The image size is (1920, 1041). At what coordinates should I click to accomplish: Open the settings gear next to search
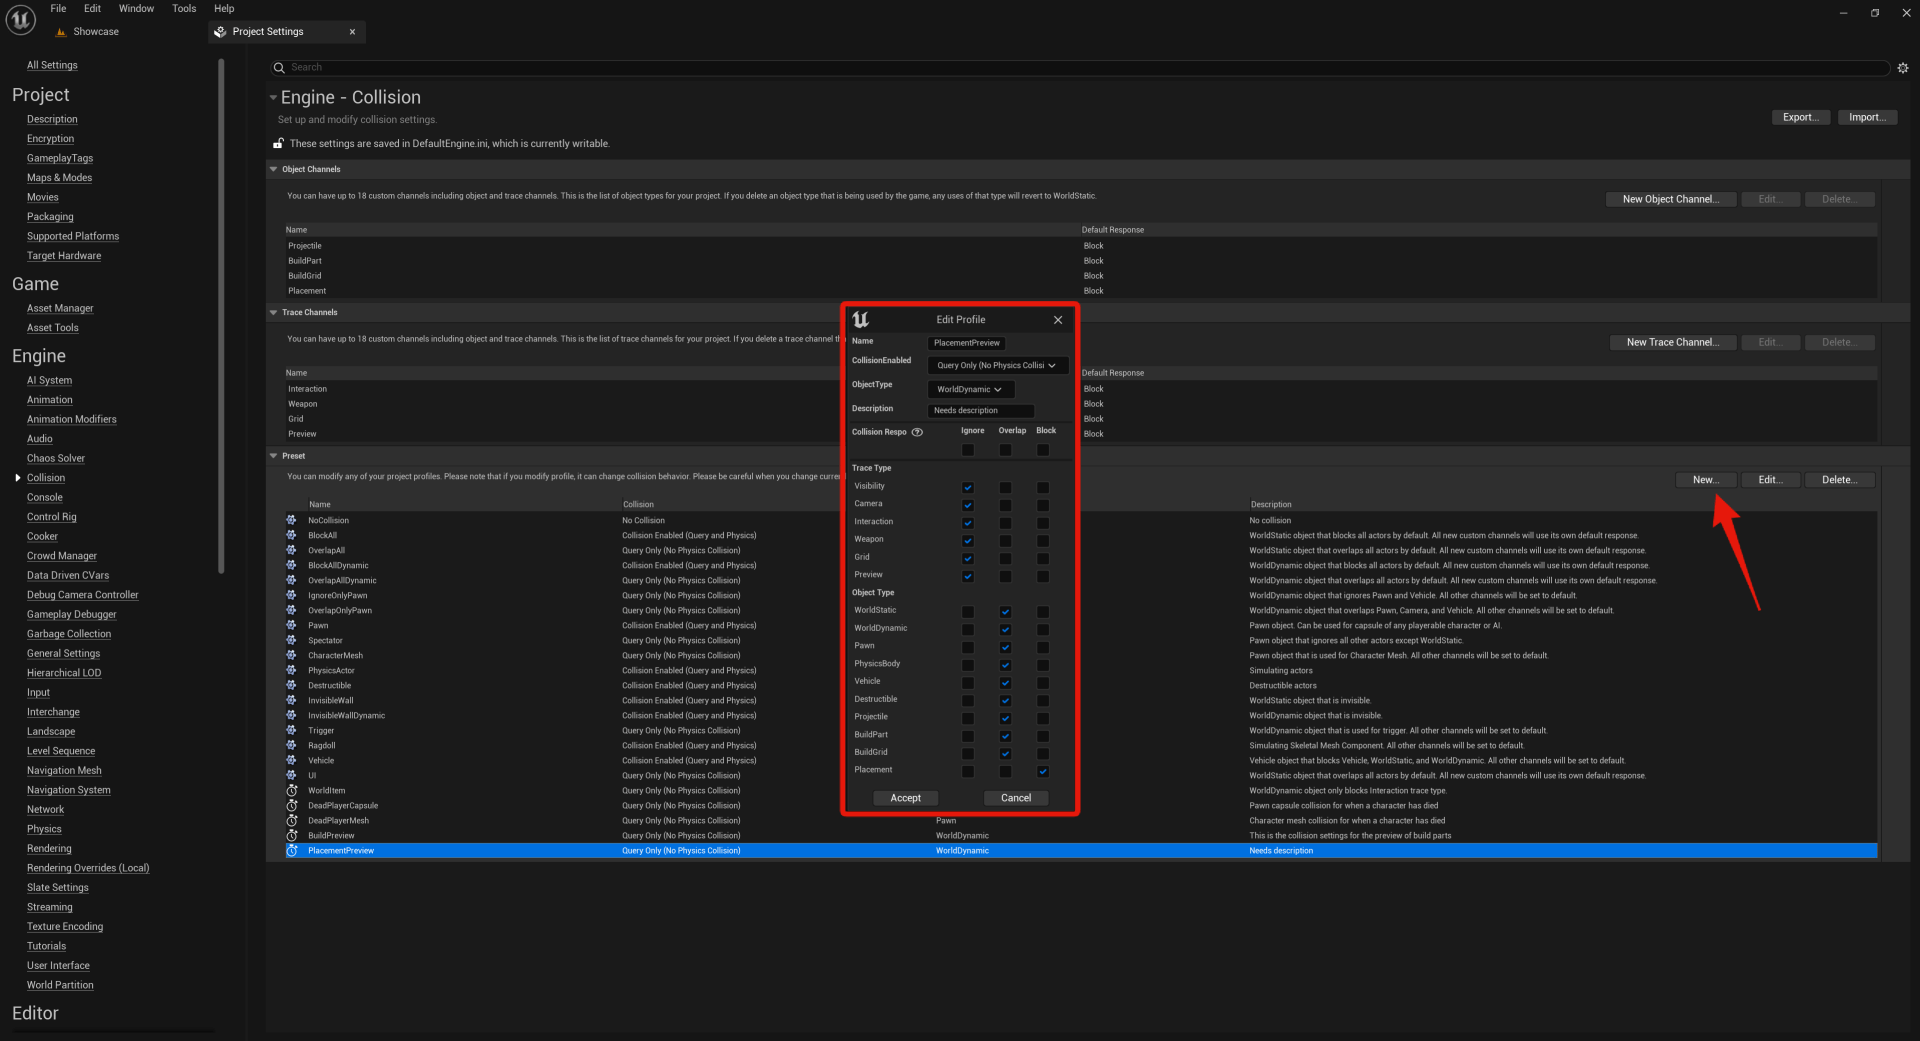pyautogui.click(x=1902, y=68)
